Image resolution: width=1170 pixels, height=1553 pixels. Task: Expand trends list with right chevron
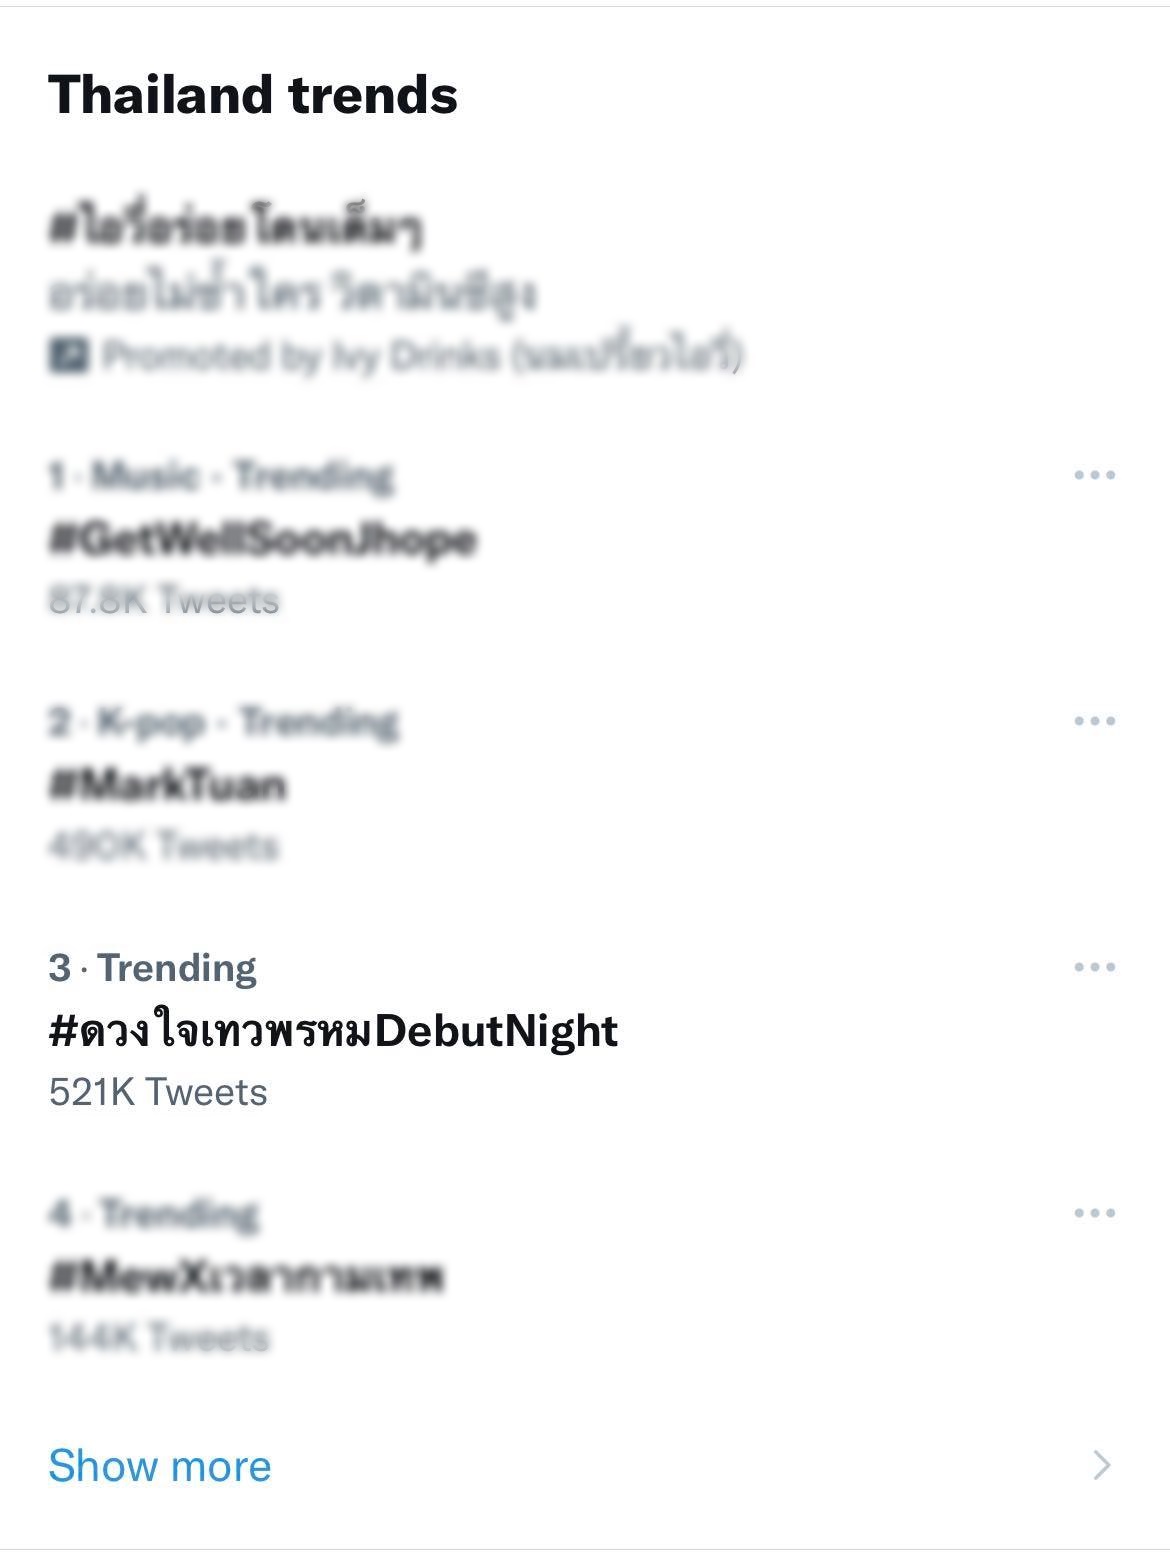click(x=1101, y=1465)
